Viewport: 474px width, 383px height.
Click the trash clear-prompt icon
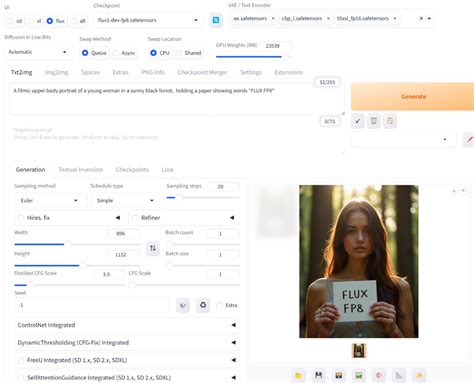374,121
